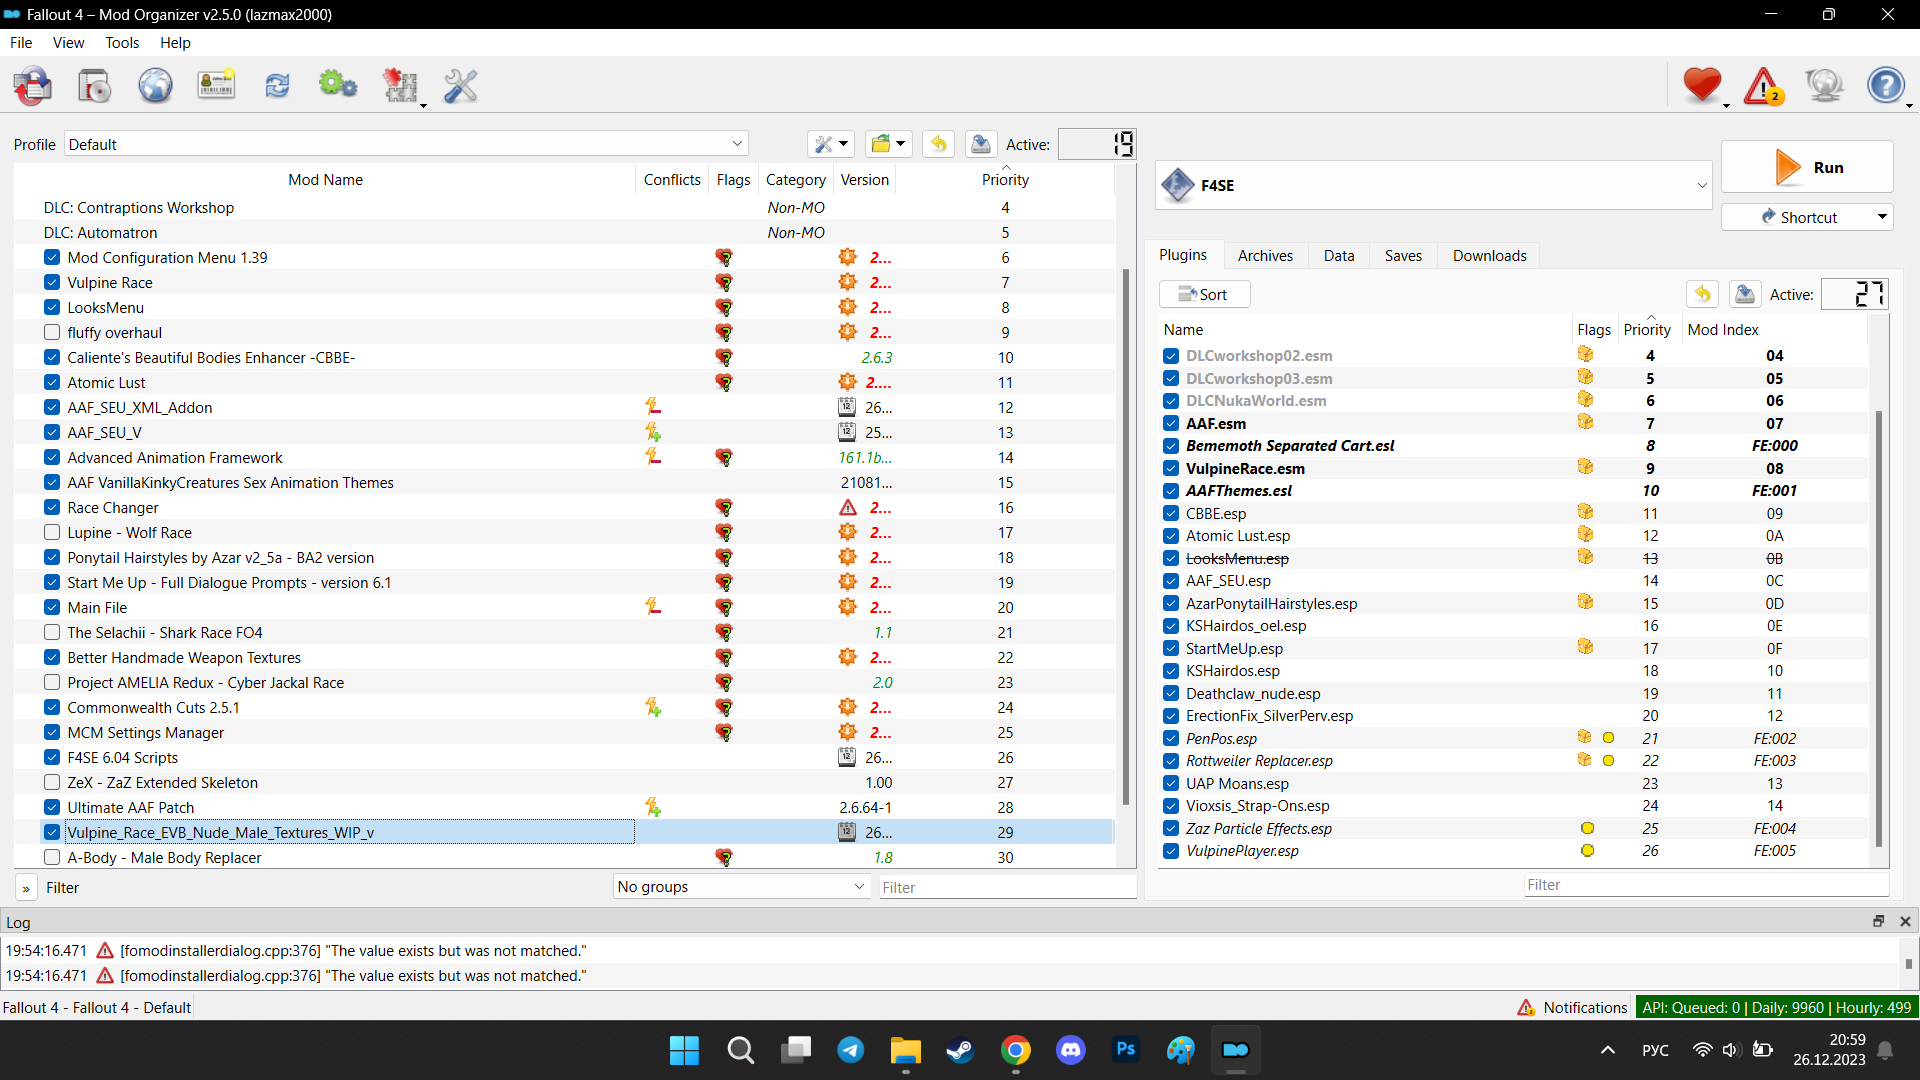
Task: Open the Nexus profile connection icon
Action: click(x=216, y=85)
